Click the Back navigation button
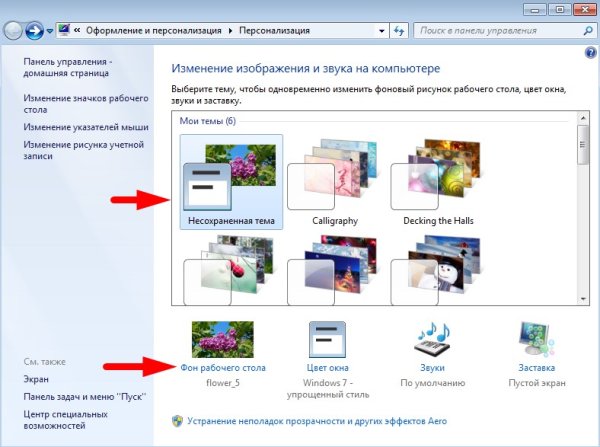600x447 pixels. click(x=13, y=31)
